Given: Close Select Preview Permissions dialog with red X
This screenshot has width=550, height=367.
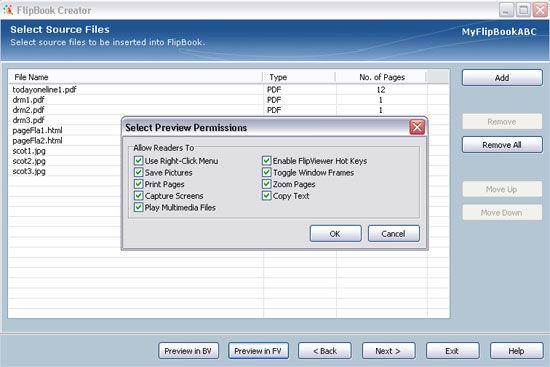Looking at the screenshot, I should tap(417, 127).
